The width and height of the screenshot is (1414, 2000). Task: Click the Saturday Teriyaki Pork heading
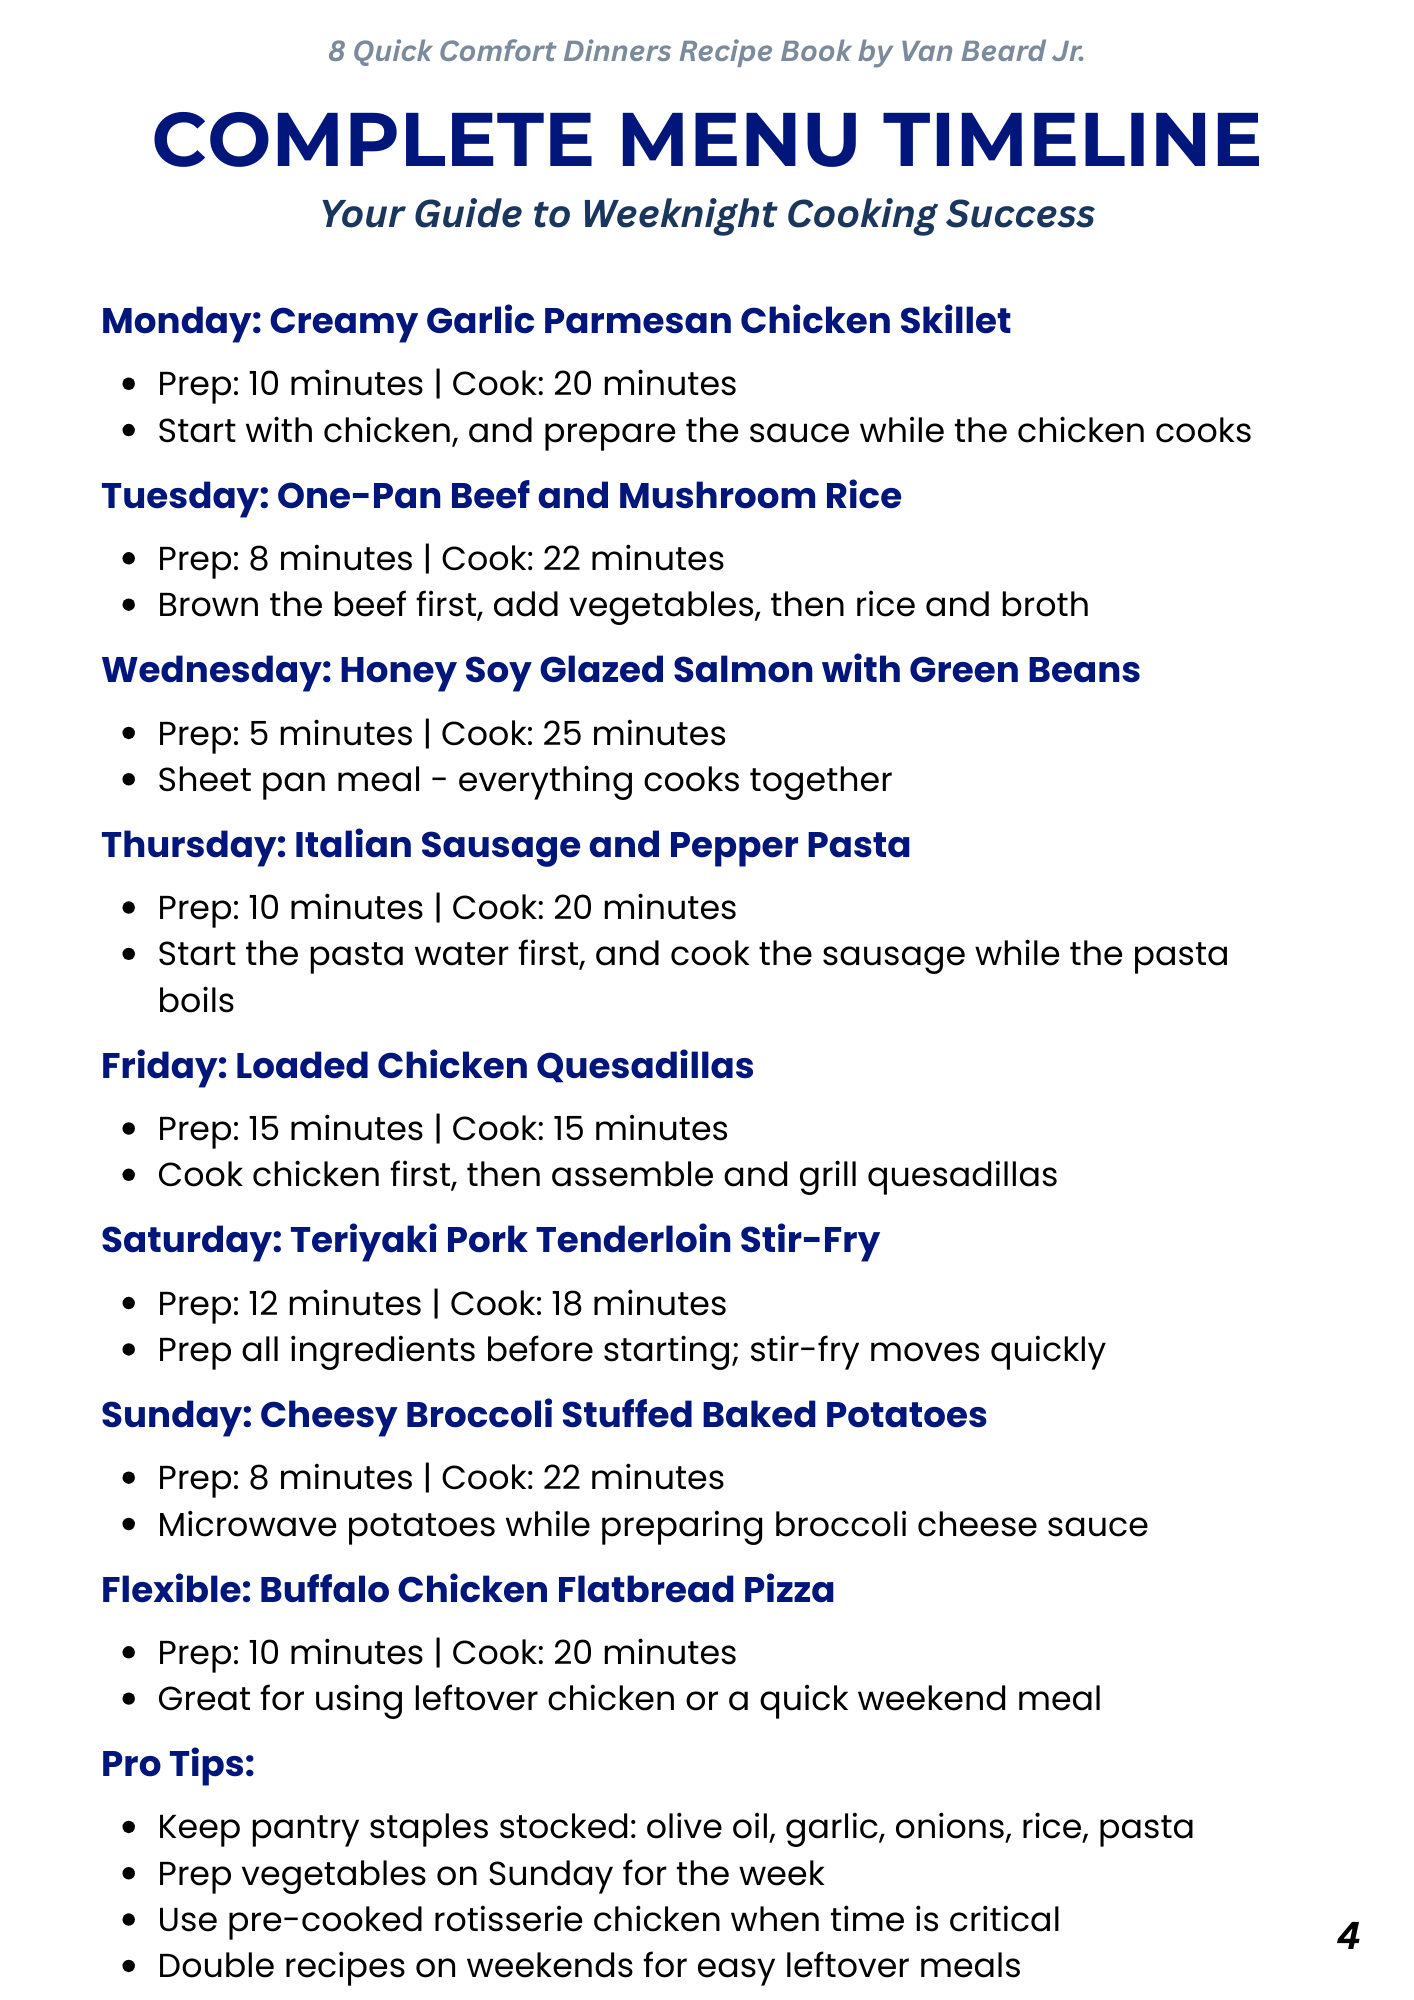[490, 1240]
